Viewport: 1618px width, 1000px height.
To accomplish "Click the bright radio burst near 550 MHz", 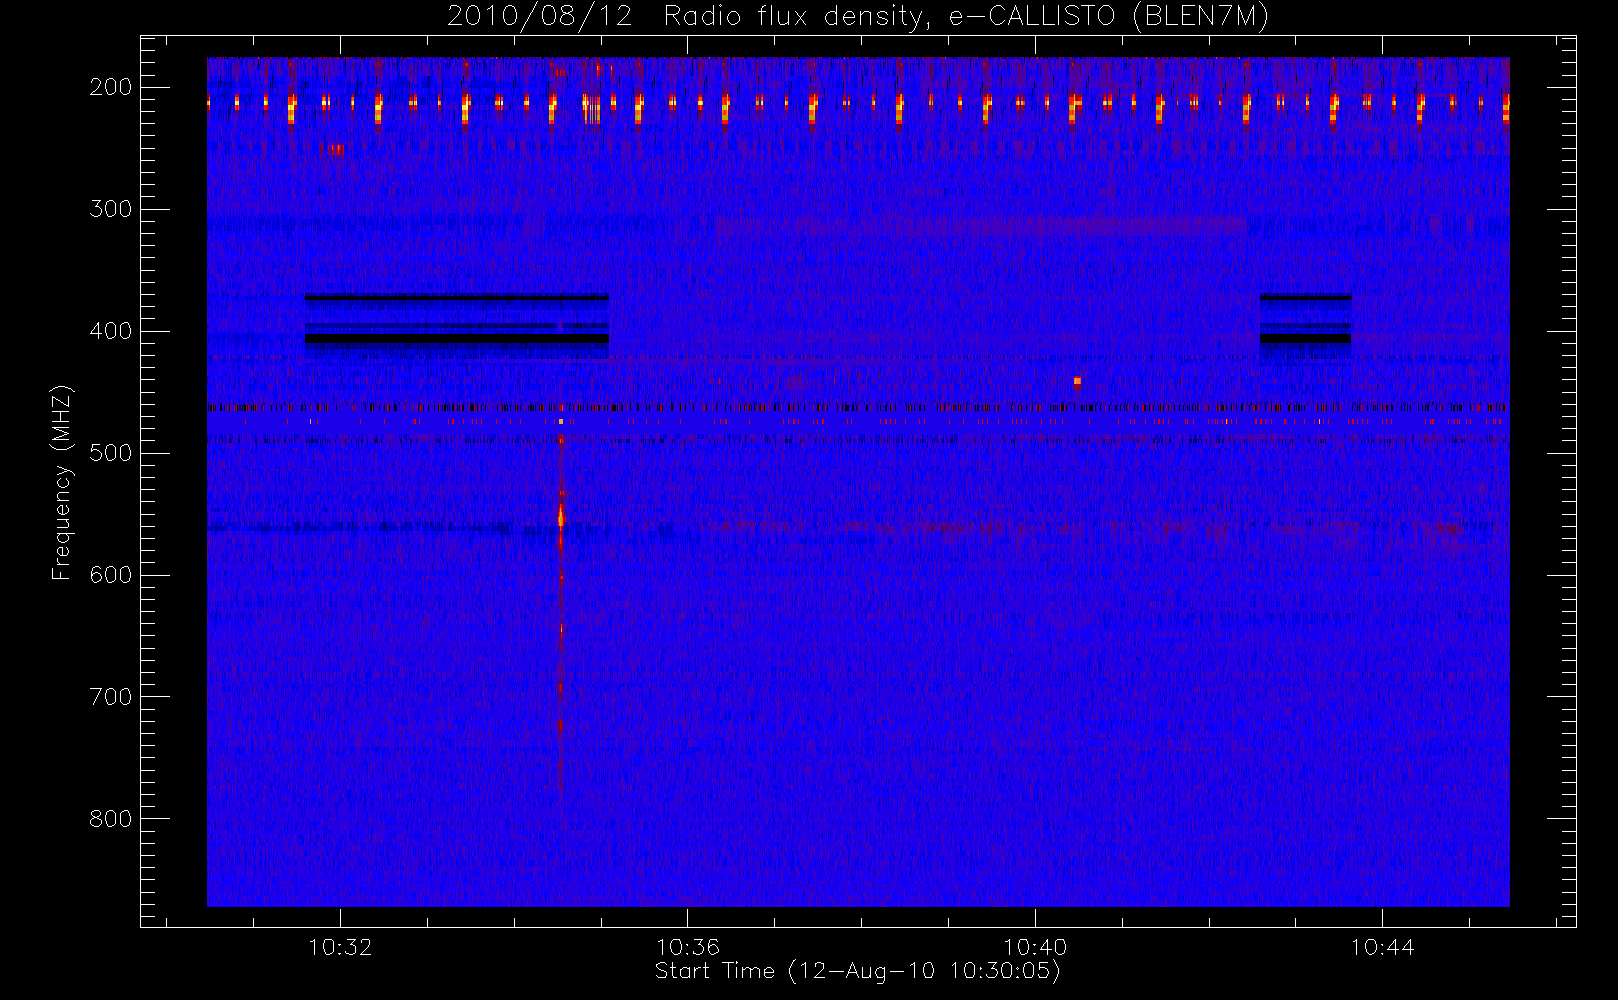I will point(561,518).
